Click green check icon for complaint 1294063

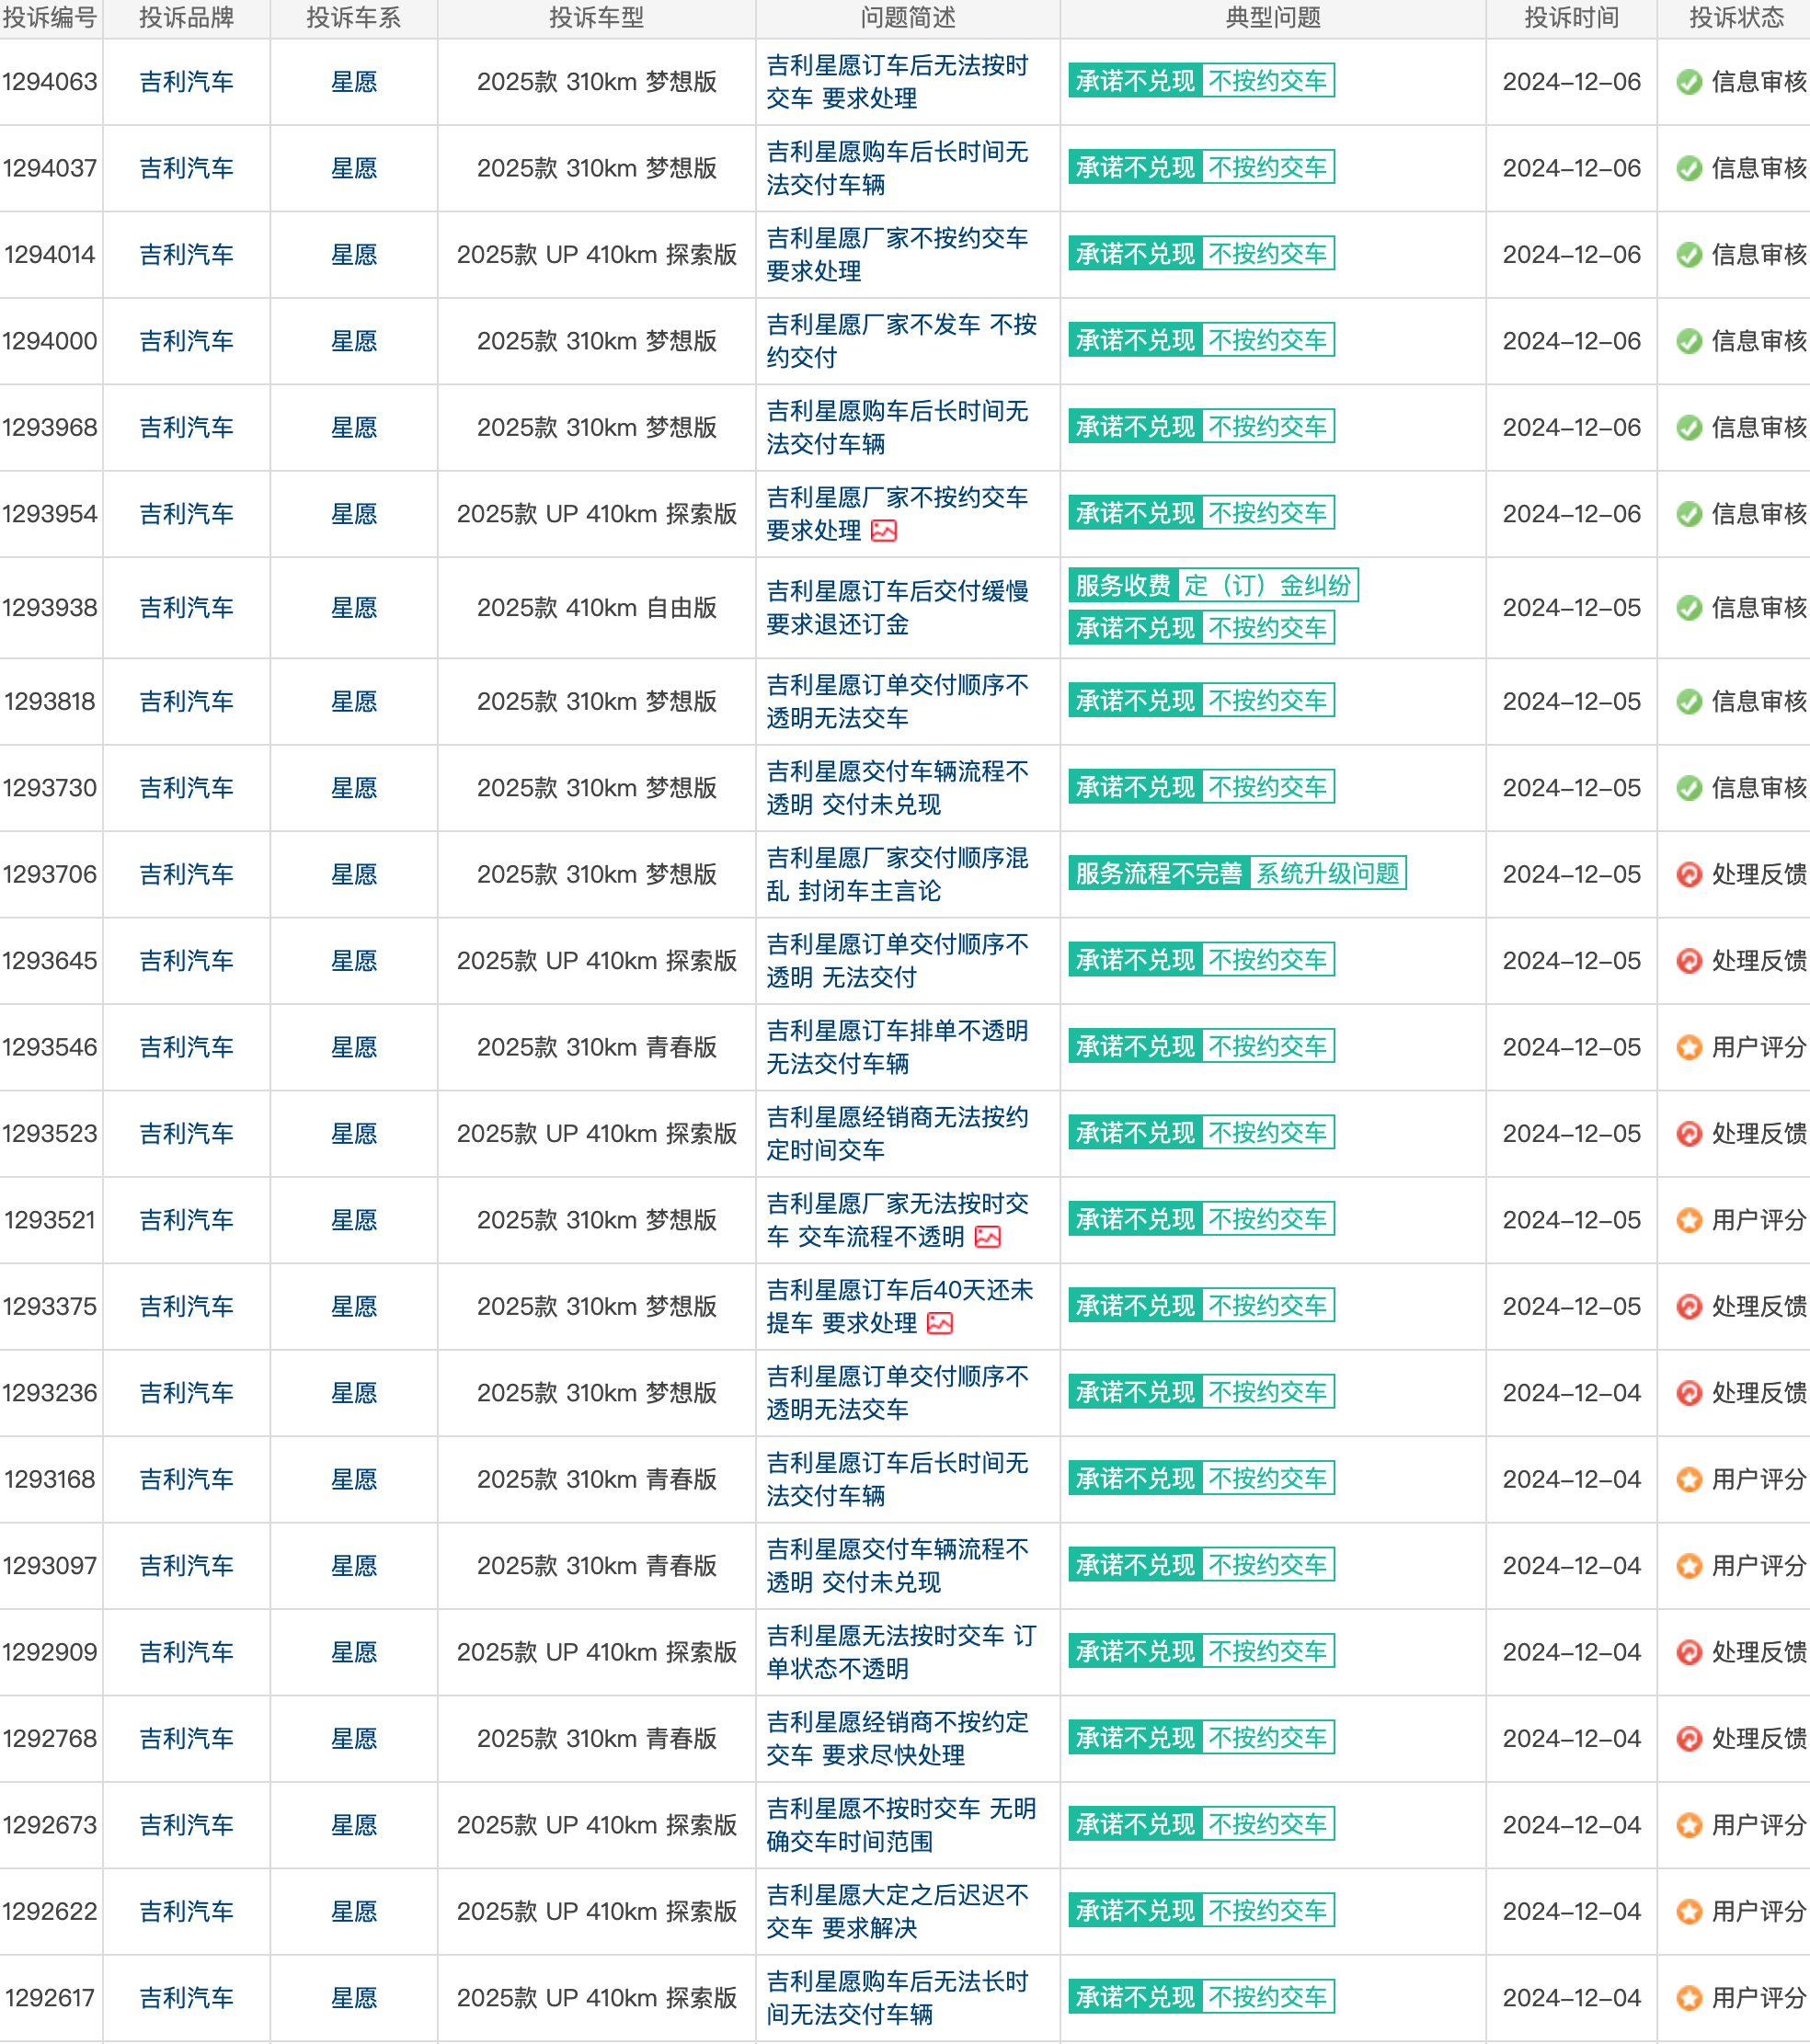1689,82
